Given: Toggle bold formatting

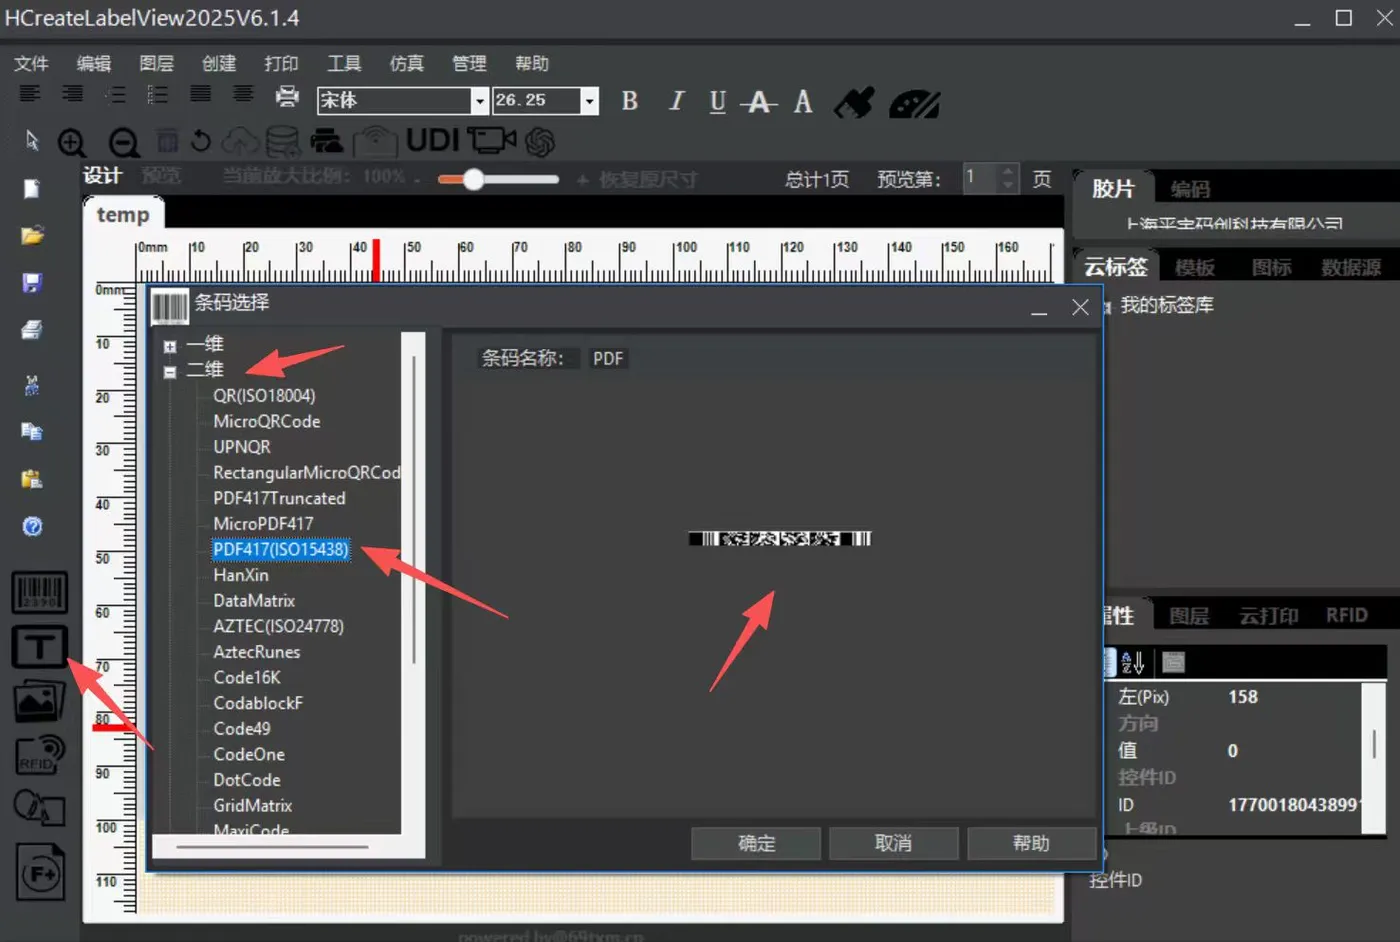Looking at the screenshot, I should click(x=630, y=101).
